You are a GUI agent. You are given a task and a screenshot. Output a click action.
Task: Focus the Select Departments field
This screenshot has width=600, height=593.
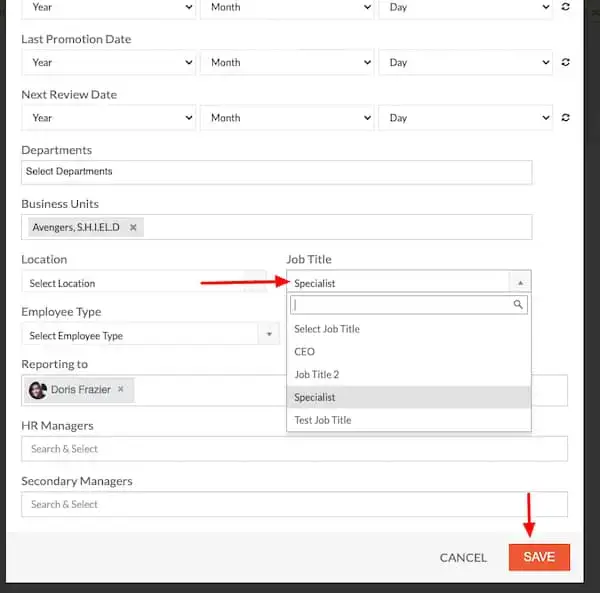pos(276,172)
